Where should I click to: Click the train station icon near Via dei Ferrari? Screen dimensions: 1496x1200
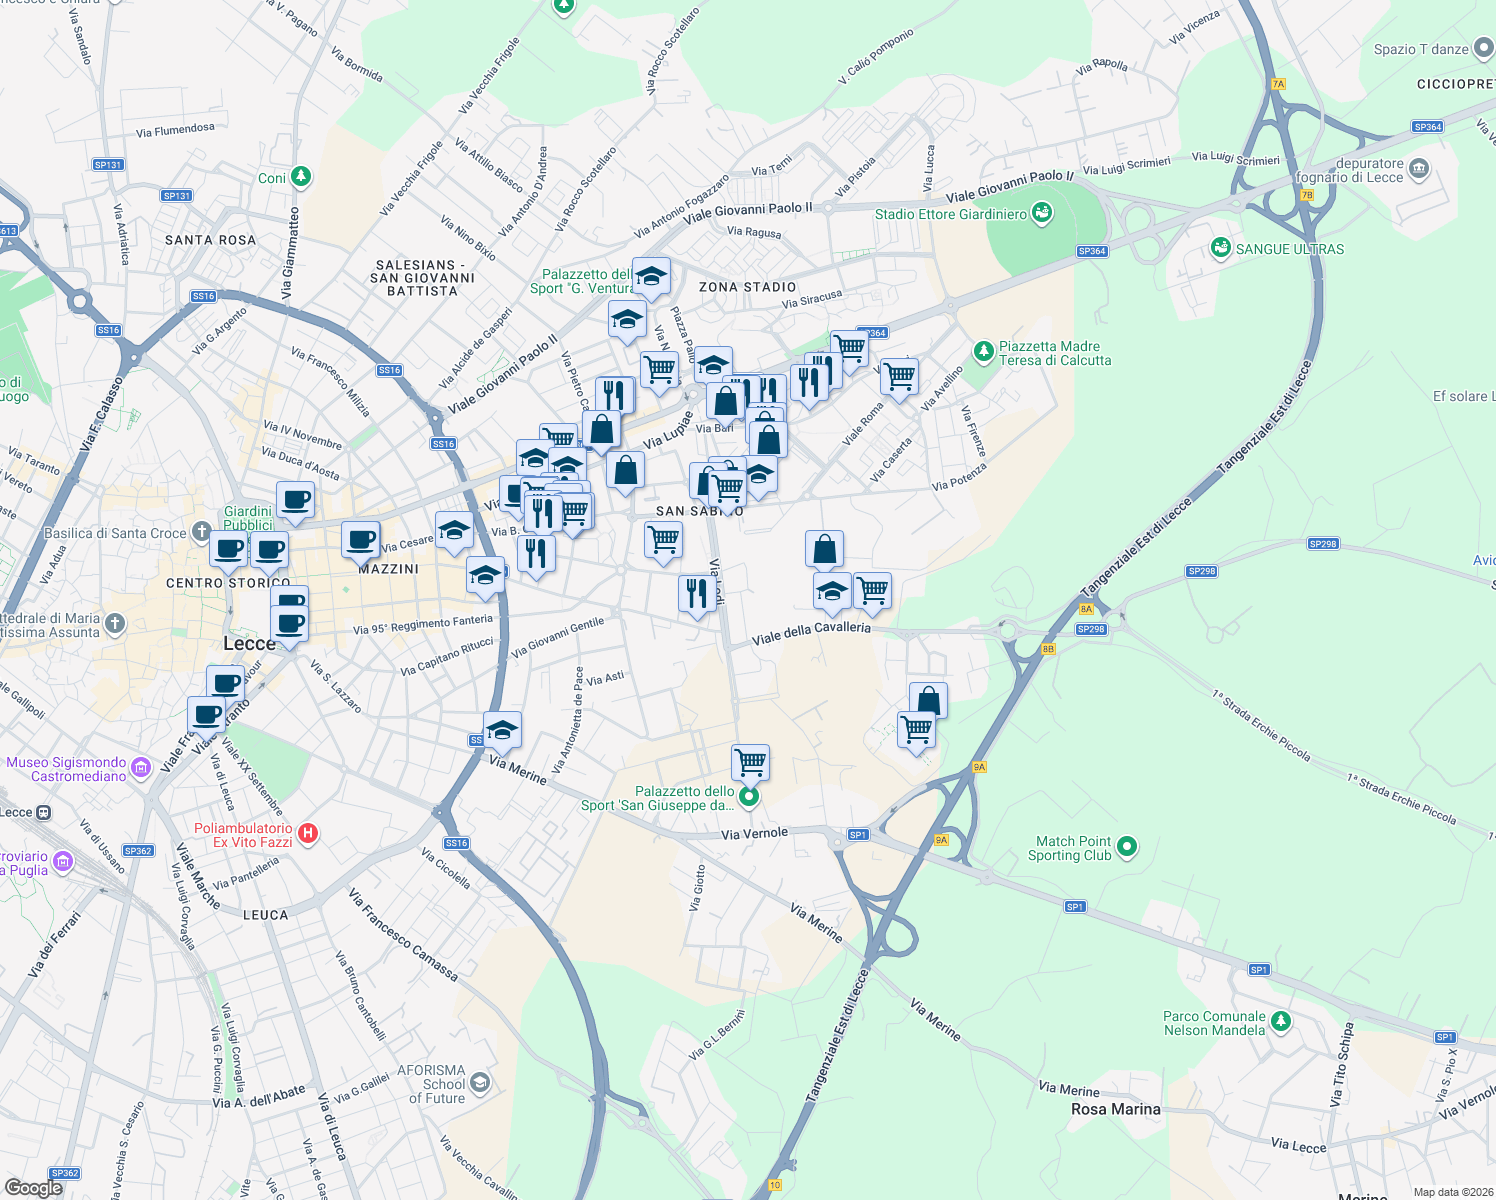pos(43,813)
